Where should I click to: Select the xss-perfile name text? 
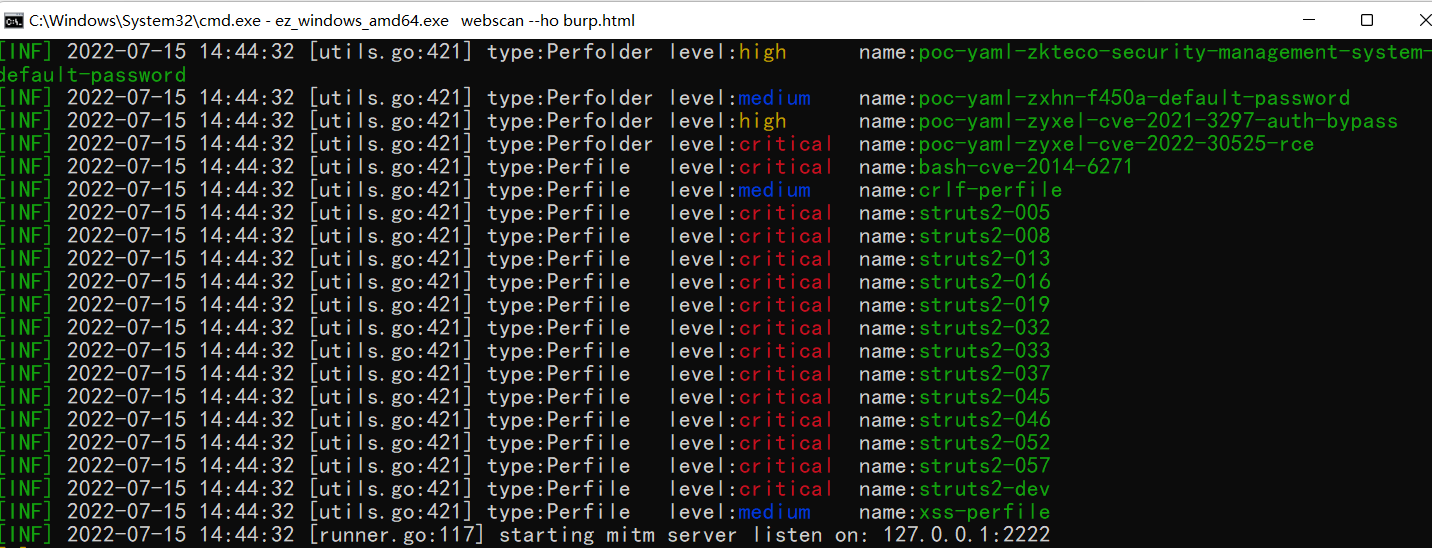tap(984, 512)
